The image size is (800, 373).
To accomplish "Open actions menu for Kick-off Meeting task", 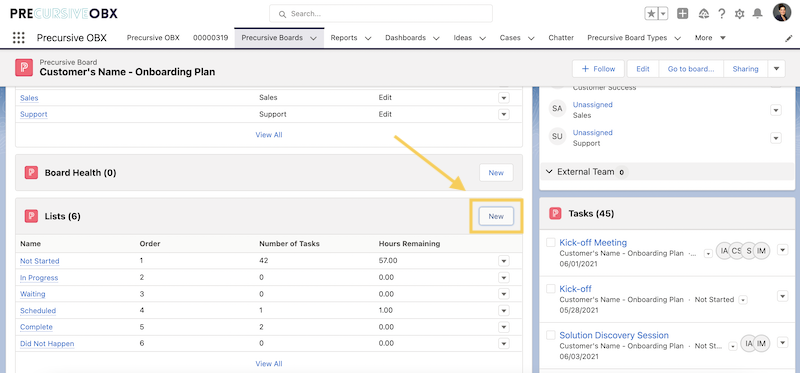I will (x=783, y=250).
